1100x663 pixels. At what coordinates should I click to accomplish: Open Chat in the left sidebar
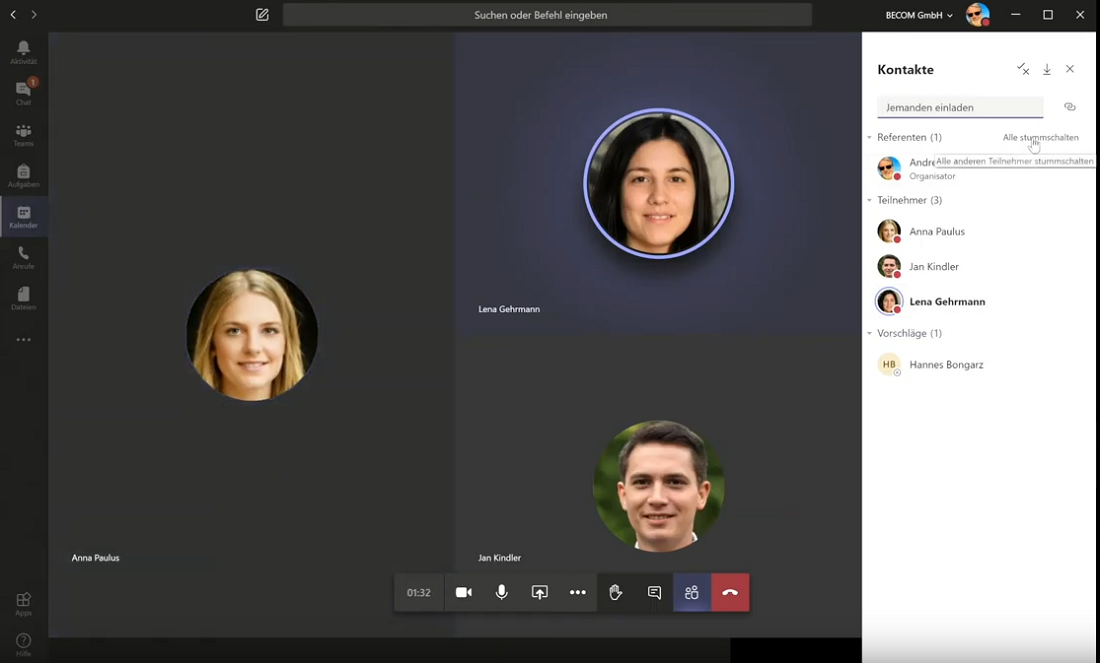(23, 93)
